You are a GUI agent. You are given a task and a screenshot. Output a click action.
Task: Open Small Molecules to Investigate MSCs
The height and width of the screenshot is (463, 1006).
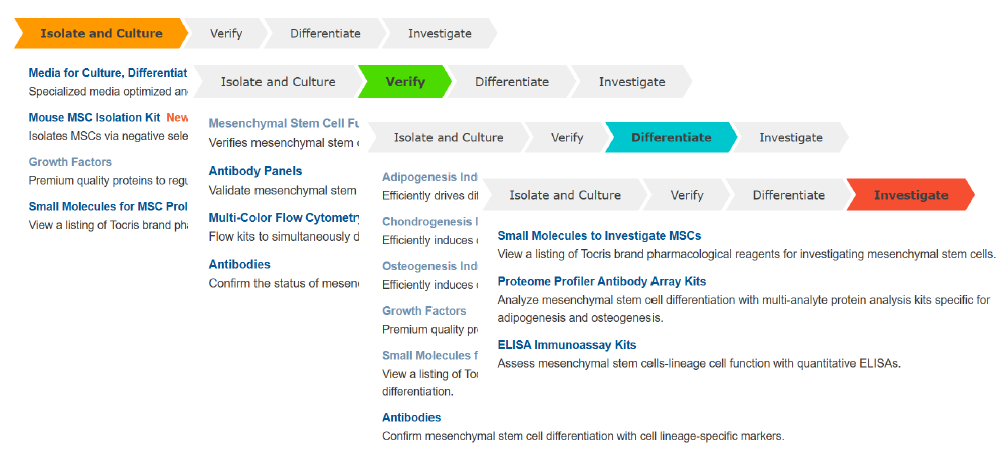(x=599, y=236)
